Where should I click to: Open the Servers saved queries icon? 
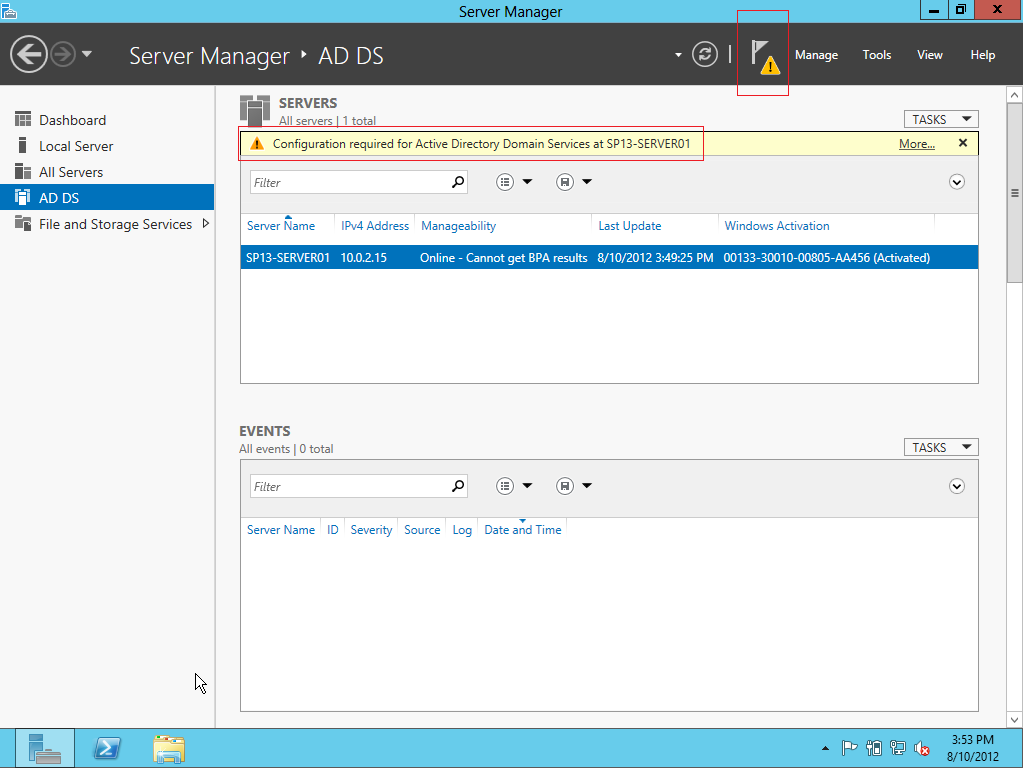(x=565, y=182)
